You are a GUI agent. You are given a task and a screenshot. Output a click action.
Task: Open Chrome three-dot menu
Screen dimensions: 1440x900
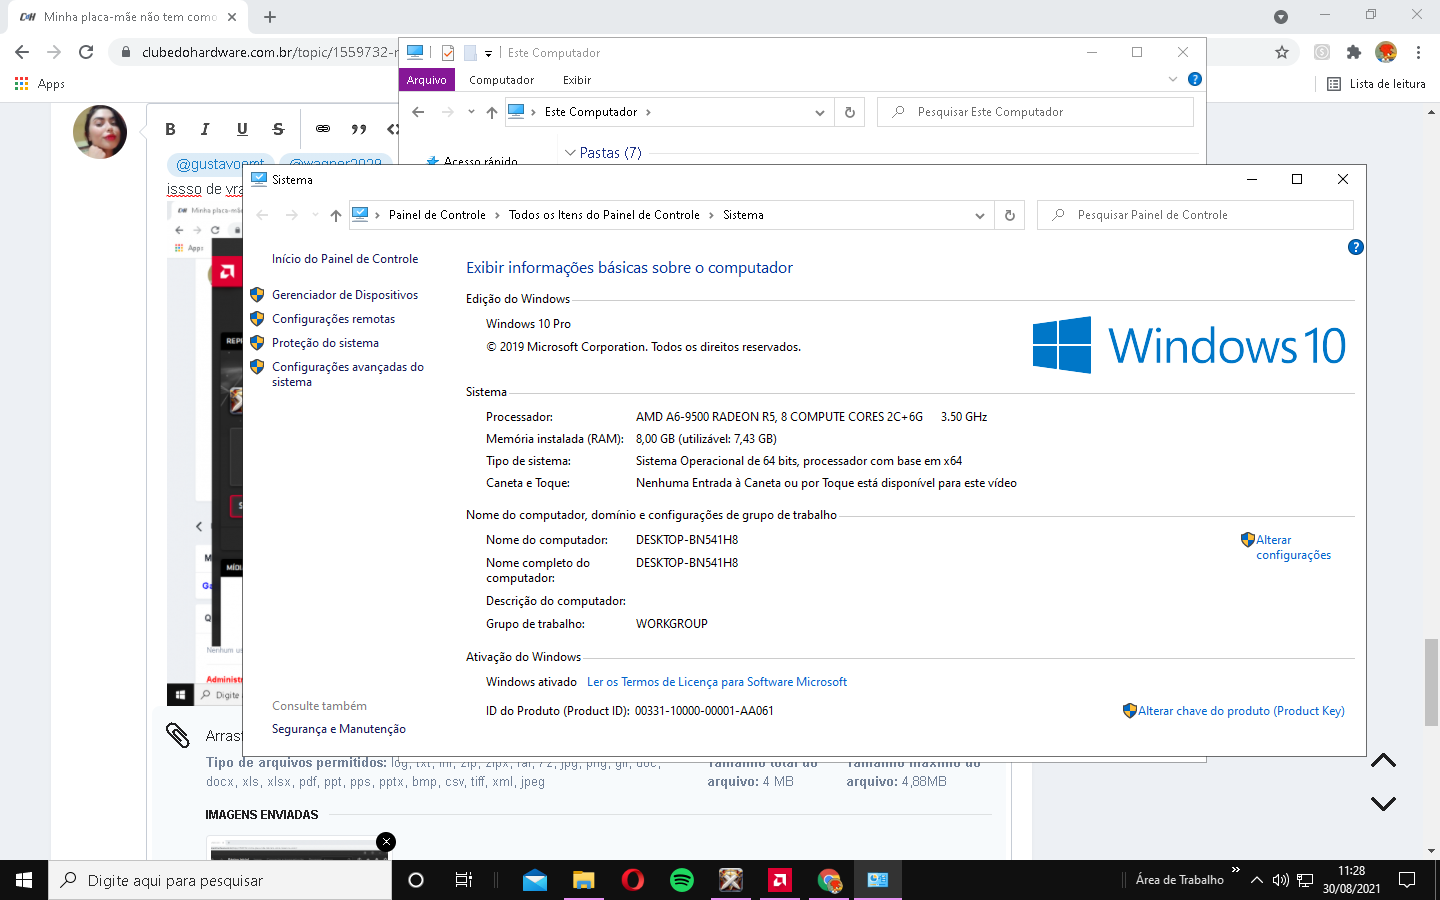[1418, 52]
